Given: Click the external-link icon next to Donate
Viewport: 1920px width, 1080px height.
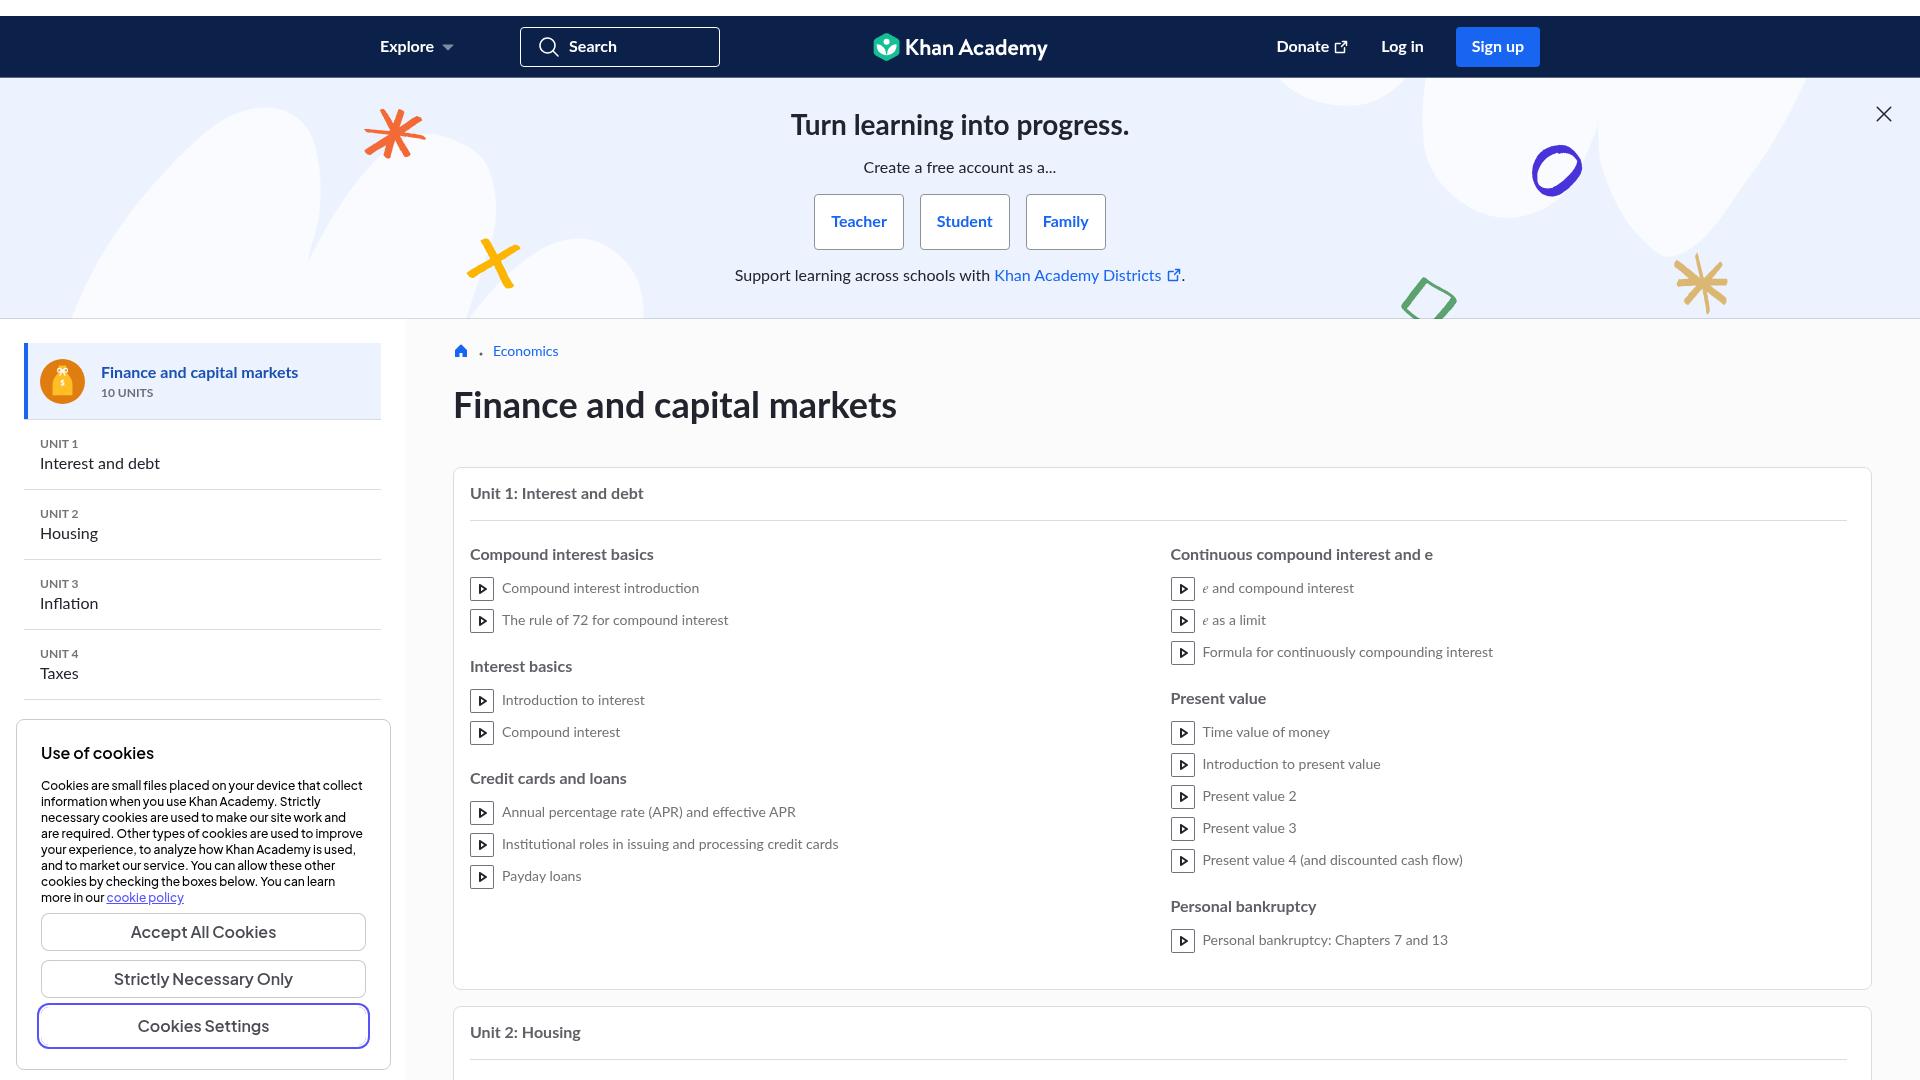Looking at the screenshot, I should [x=1341, y=47].
